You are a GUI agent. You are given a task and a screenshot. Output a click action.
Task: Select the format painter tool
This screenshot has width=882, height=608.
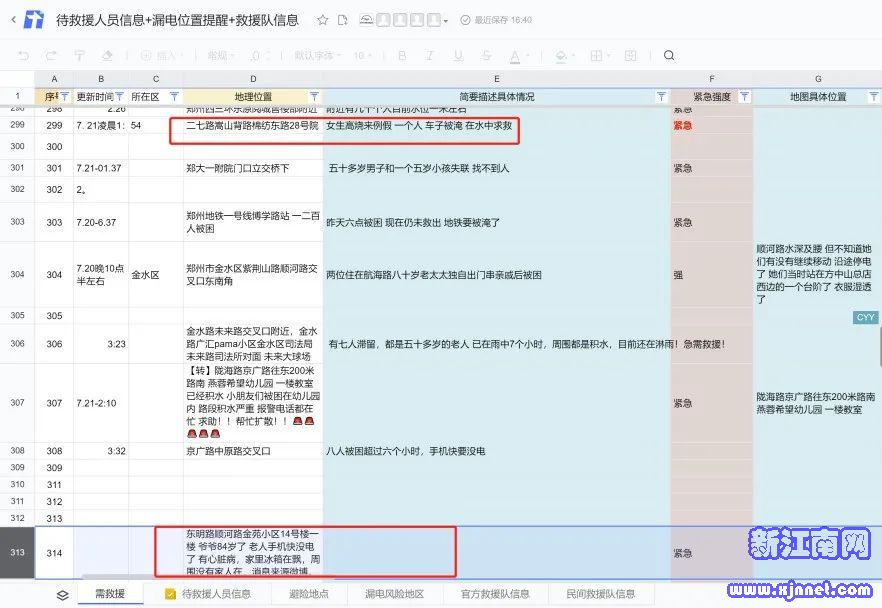coord(79,55)
